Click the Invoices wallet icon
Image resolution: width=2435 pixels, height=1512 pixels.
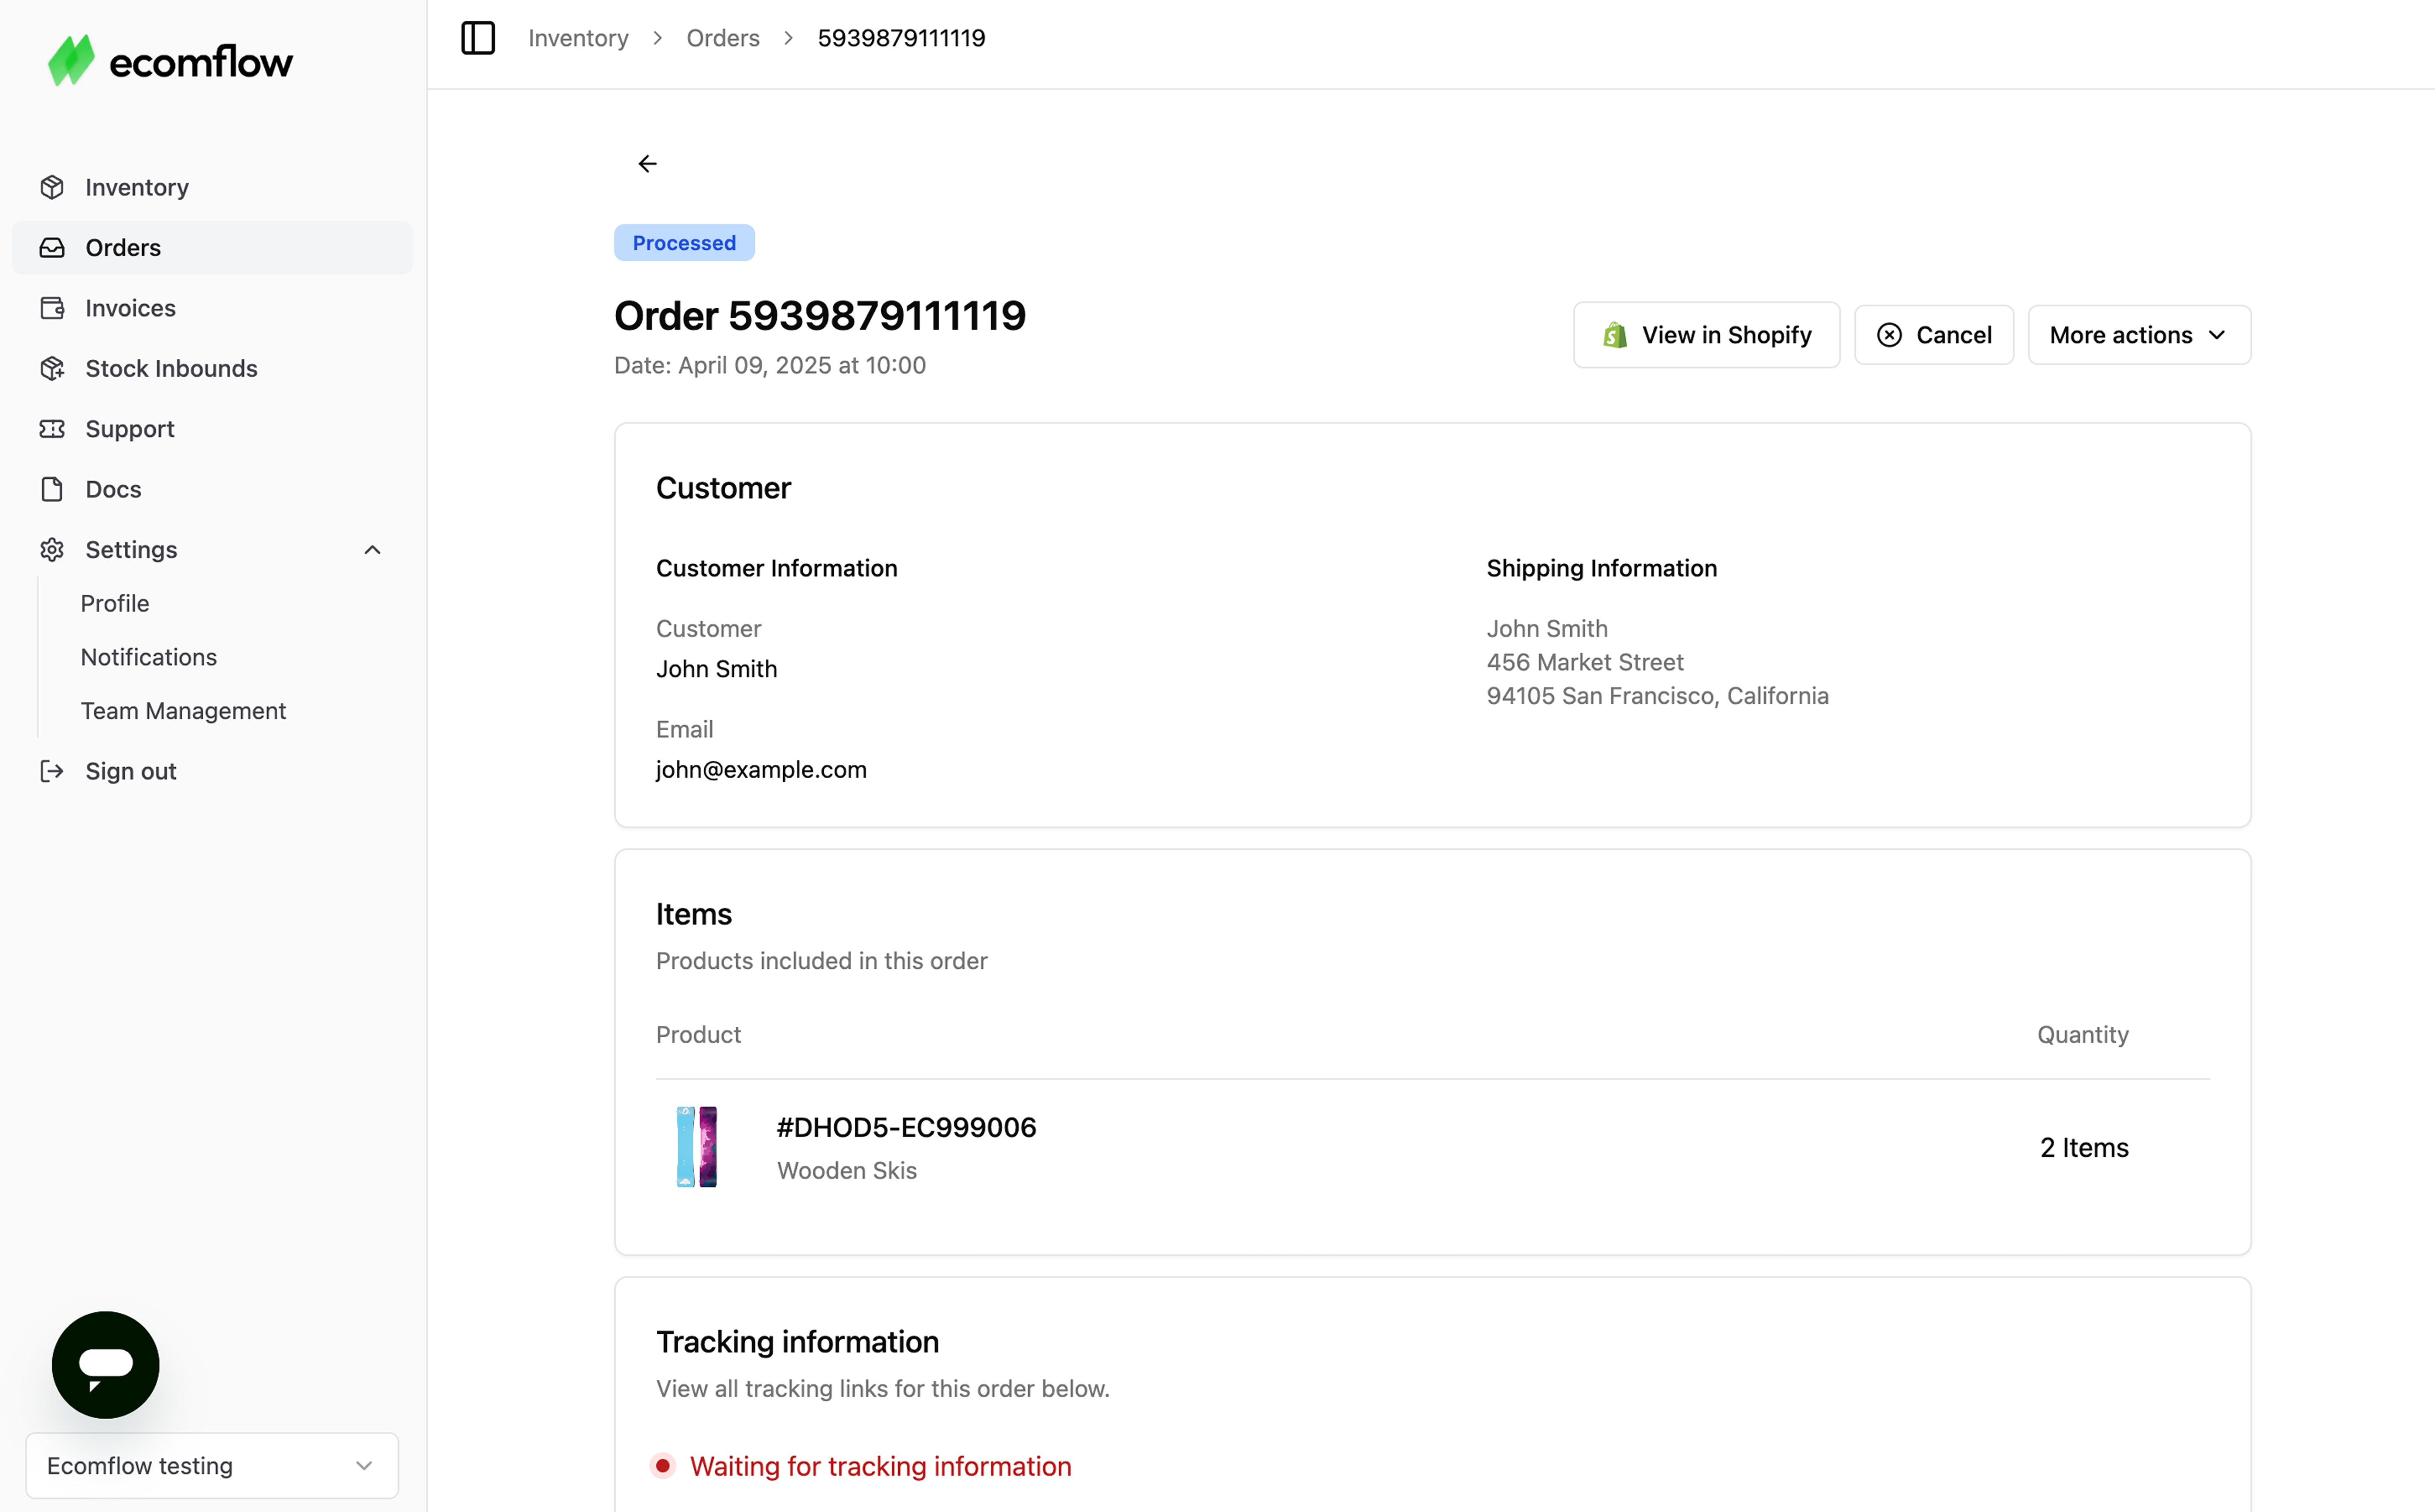52,308
